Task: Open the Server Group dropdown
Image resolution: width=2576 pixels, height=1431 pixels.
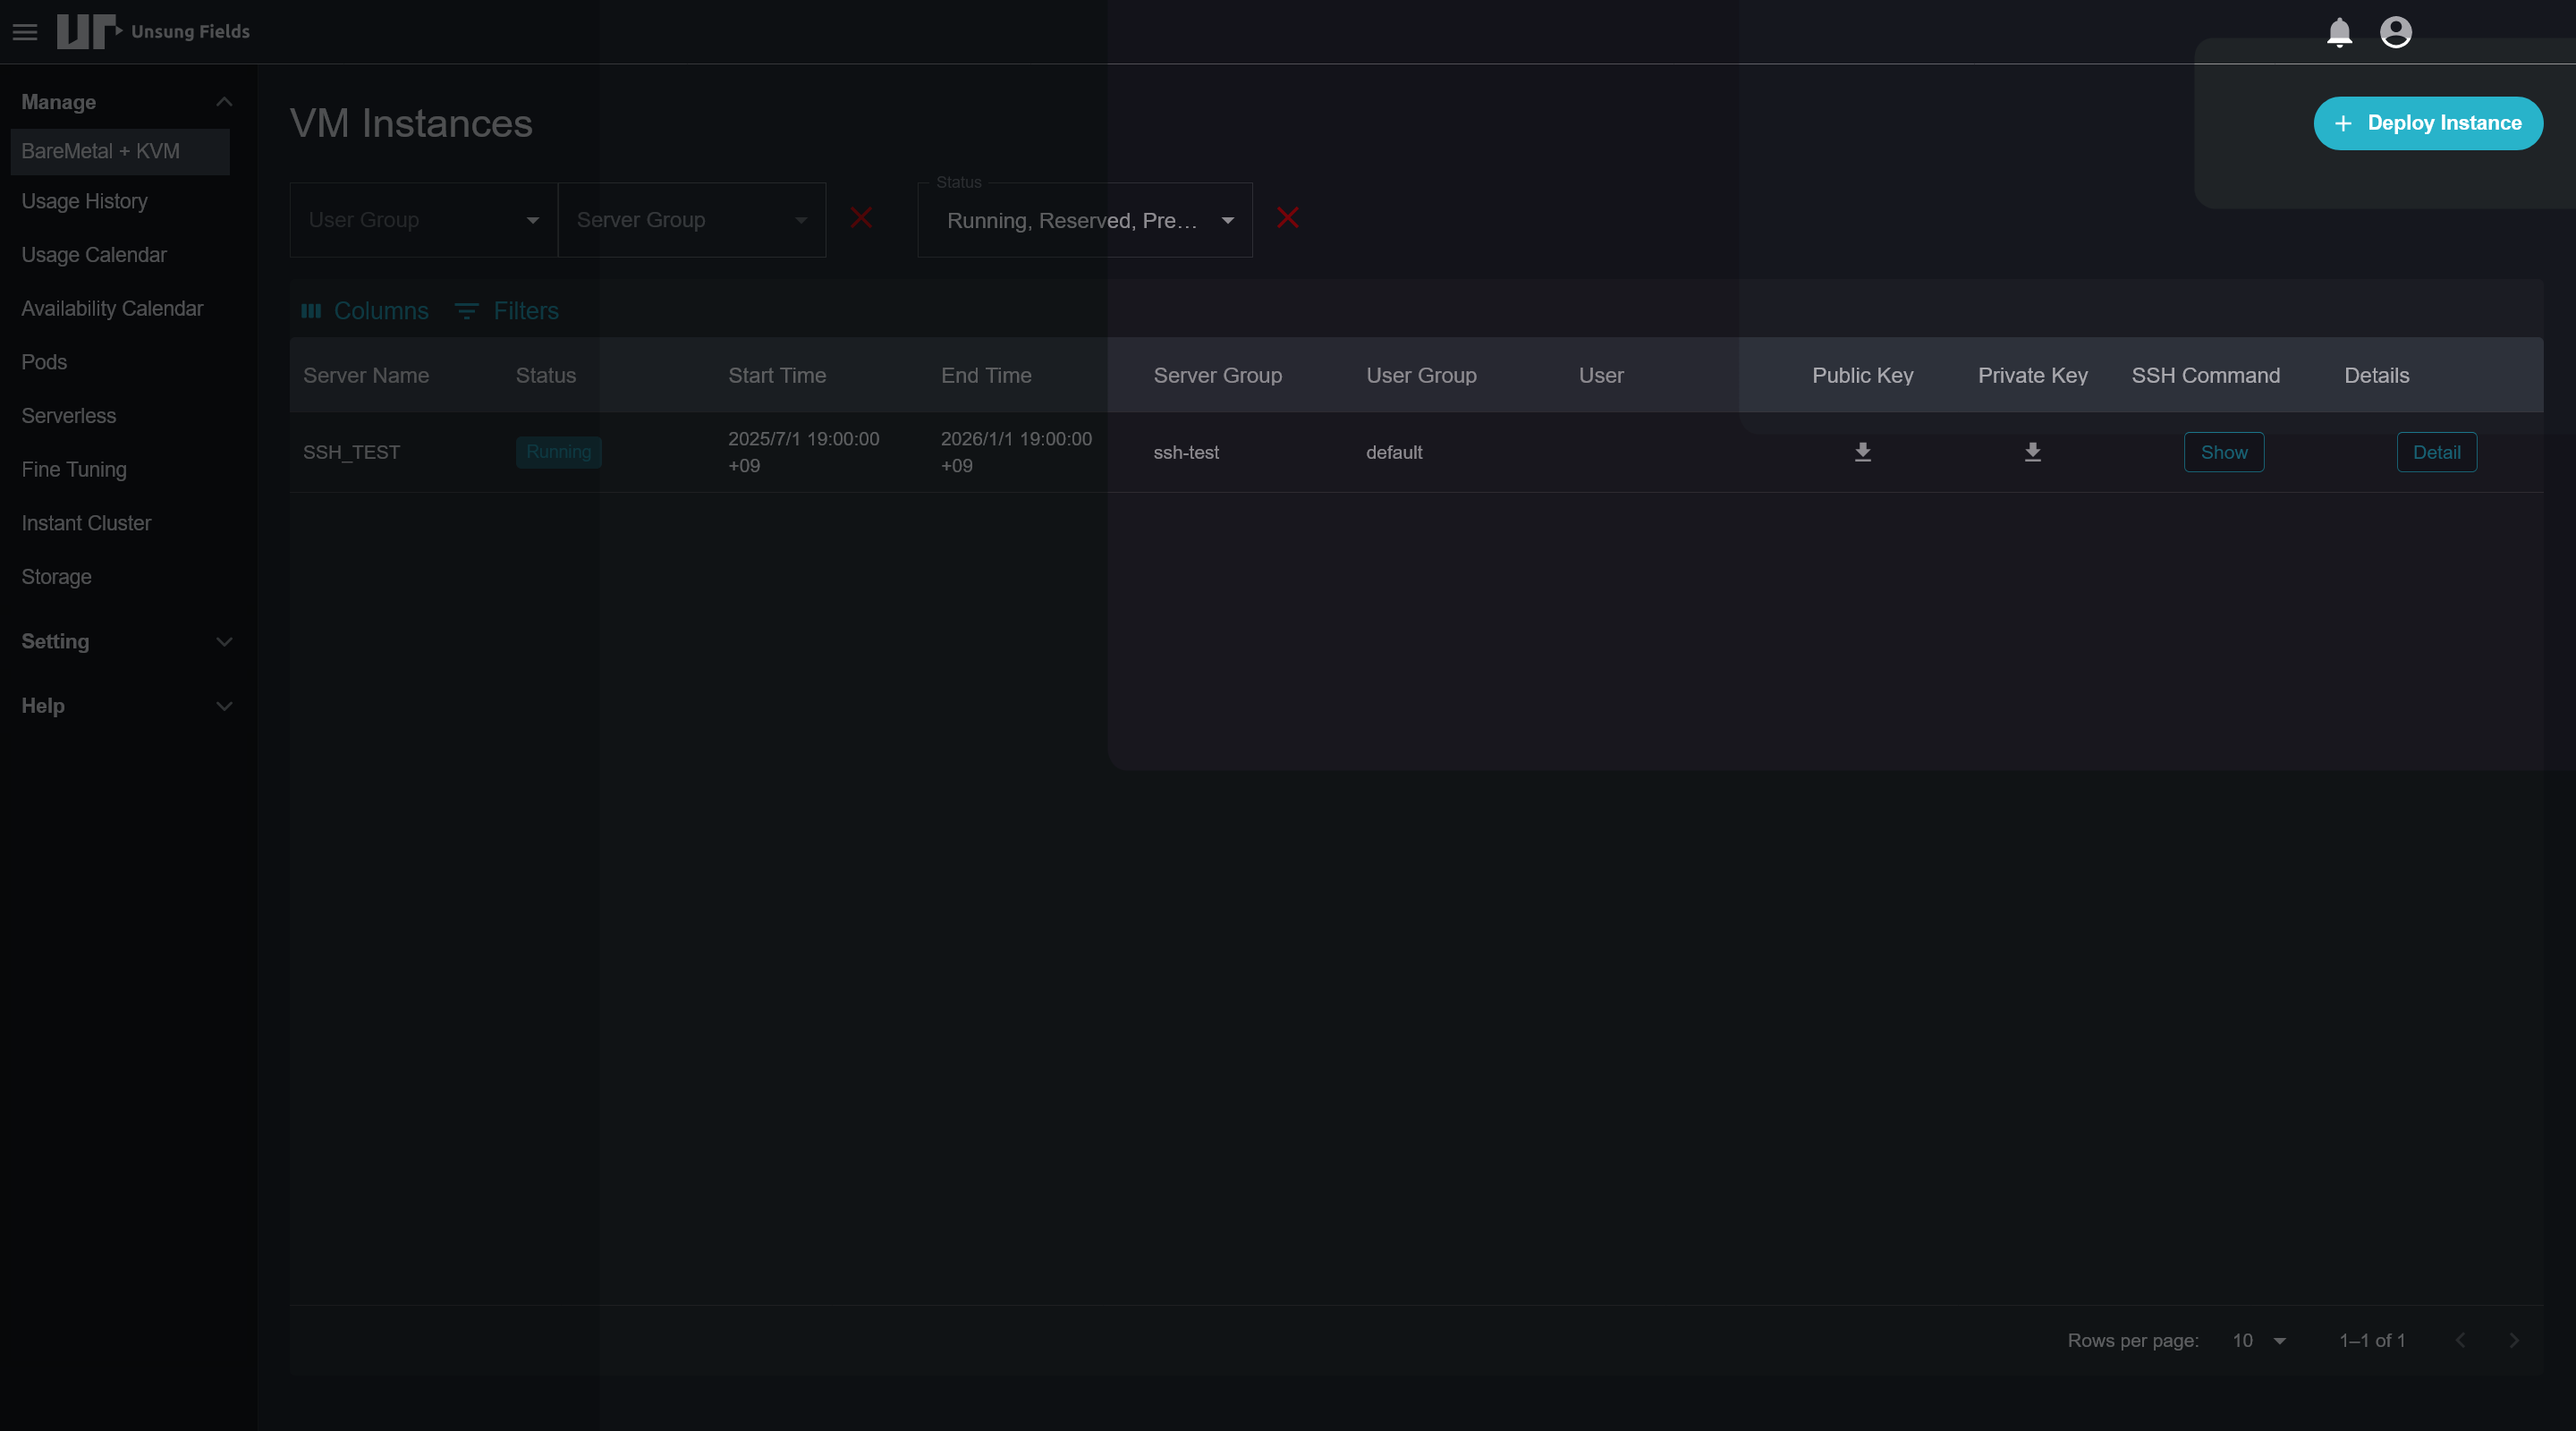Action: 691,220
